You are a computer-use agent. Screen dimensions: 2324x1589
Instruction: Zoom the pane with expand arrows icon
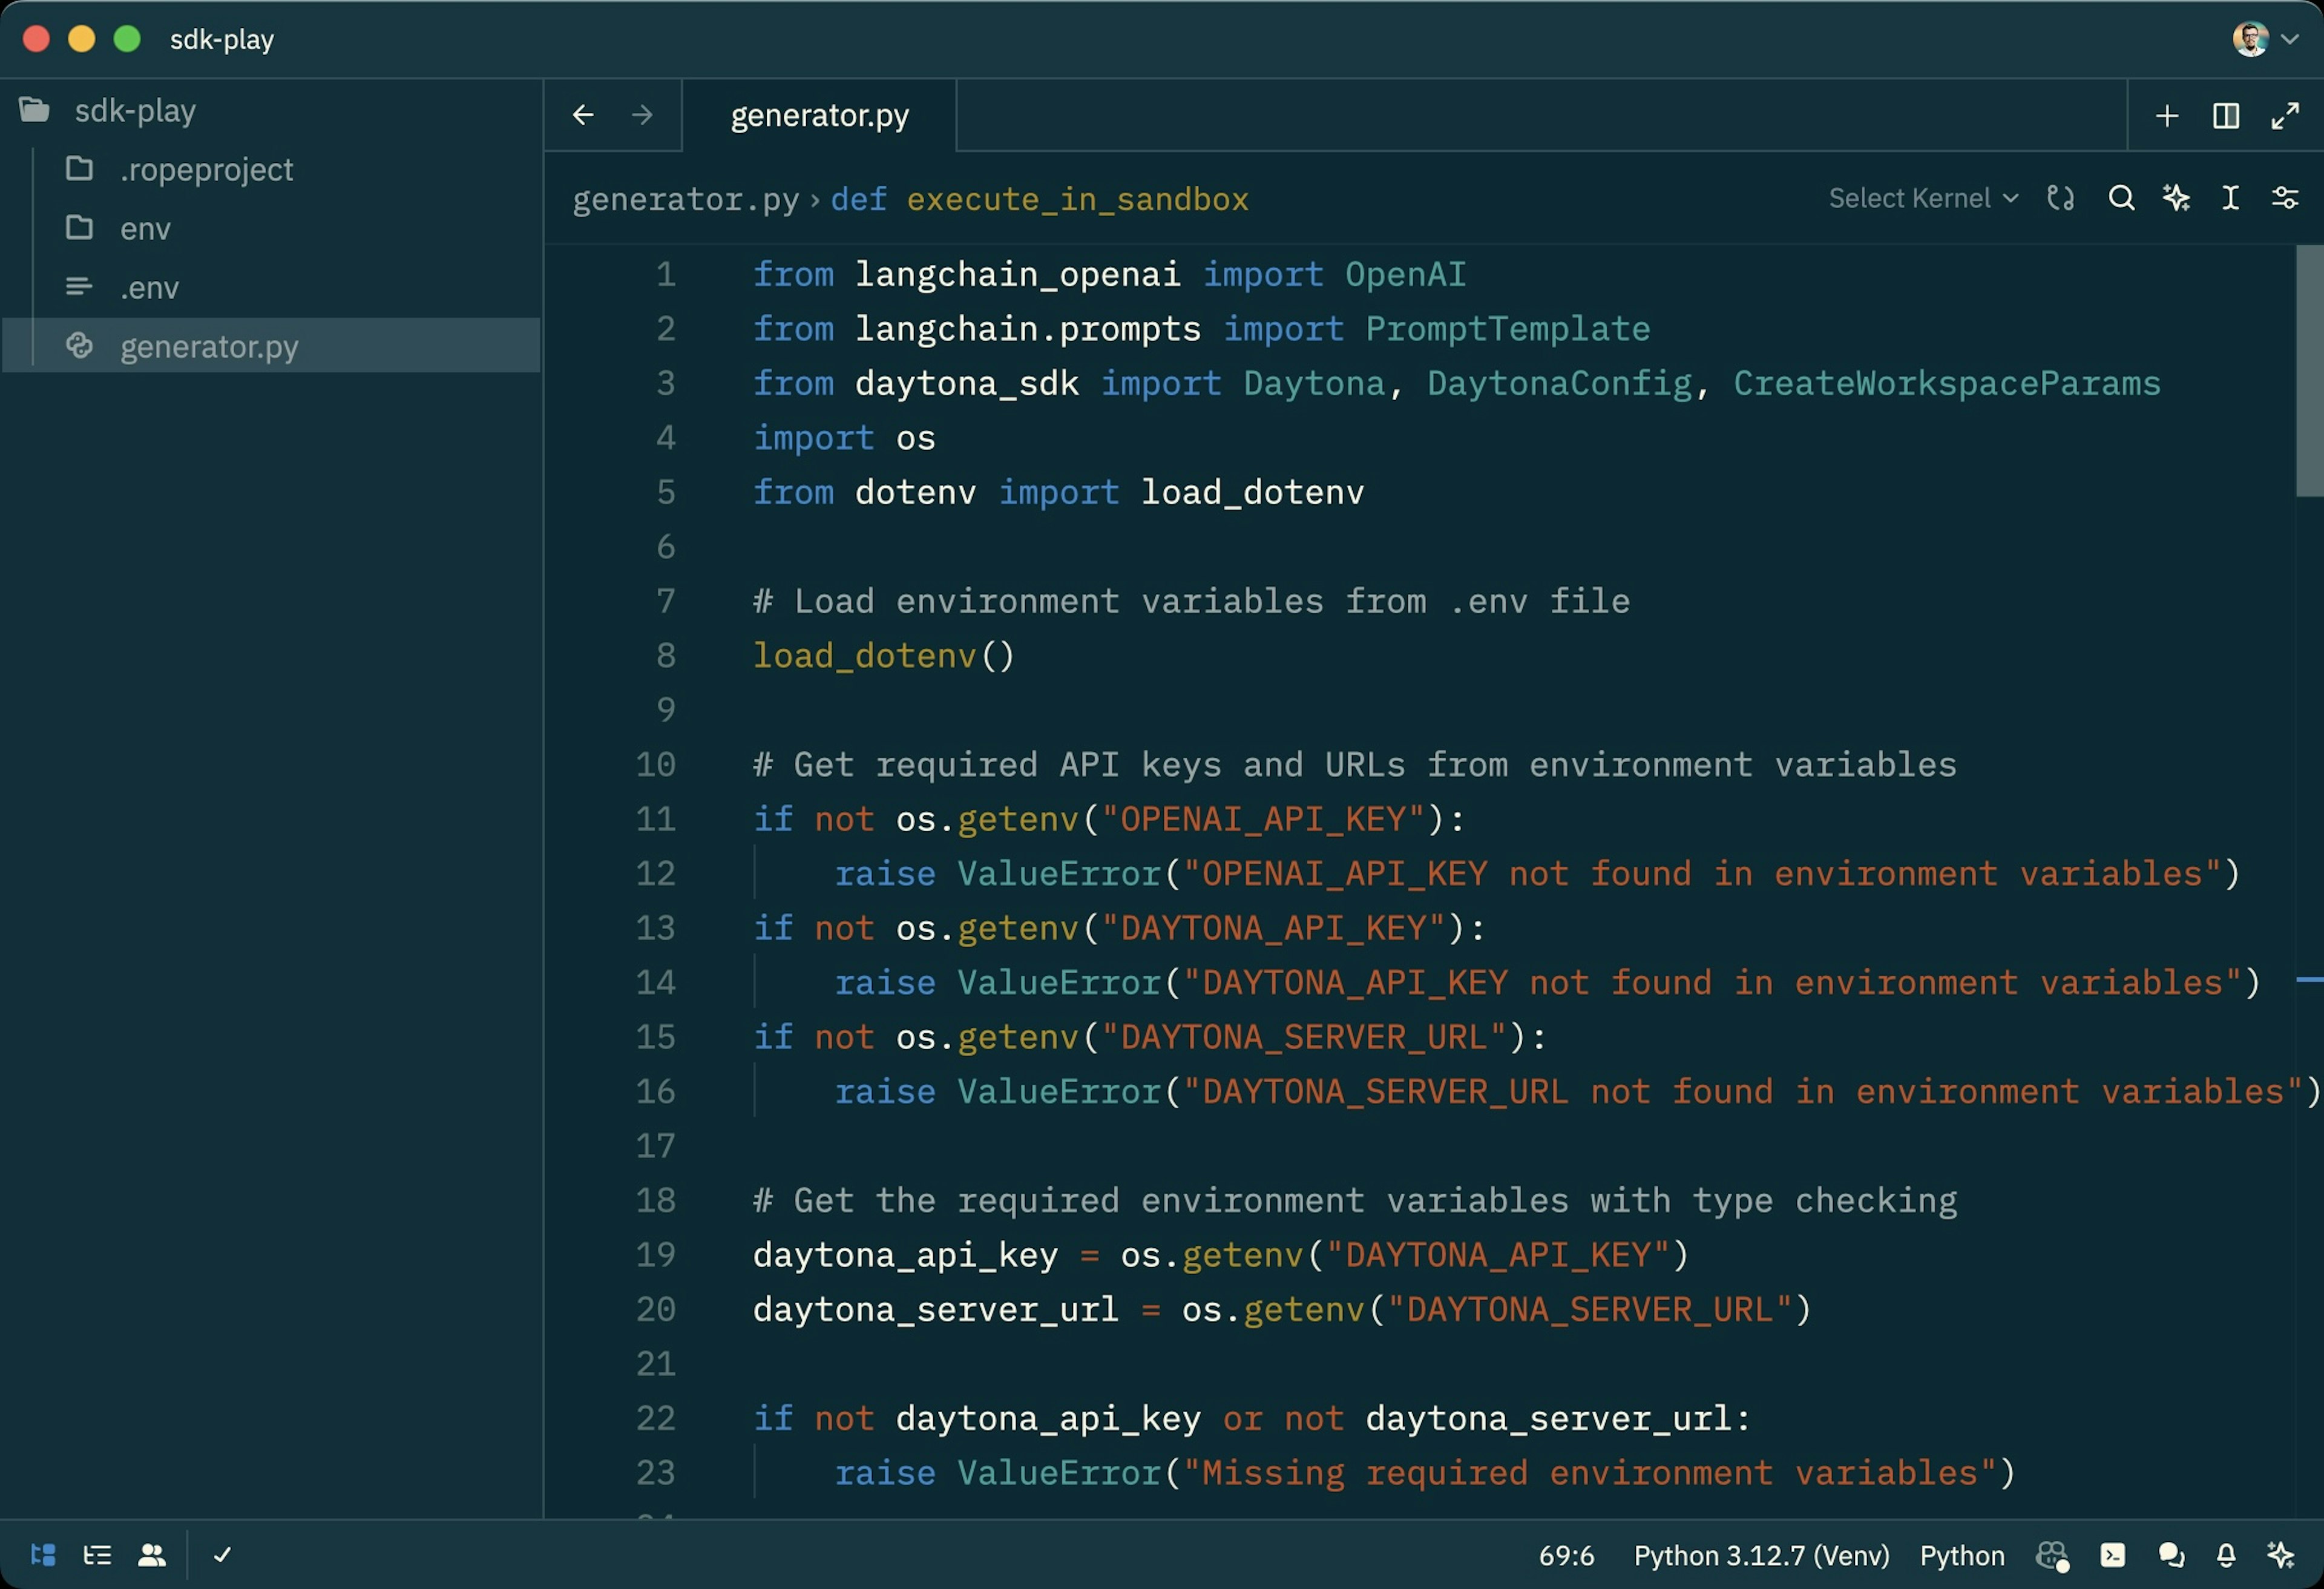2285,116
